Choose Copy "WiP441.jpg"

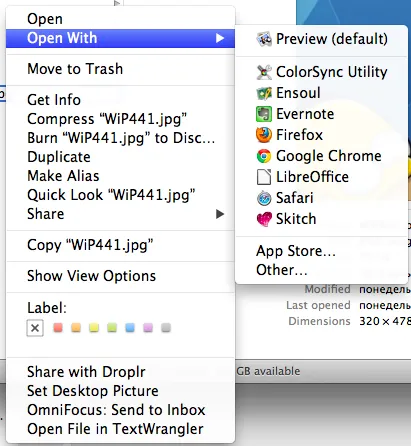click(x=120, y=245)
